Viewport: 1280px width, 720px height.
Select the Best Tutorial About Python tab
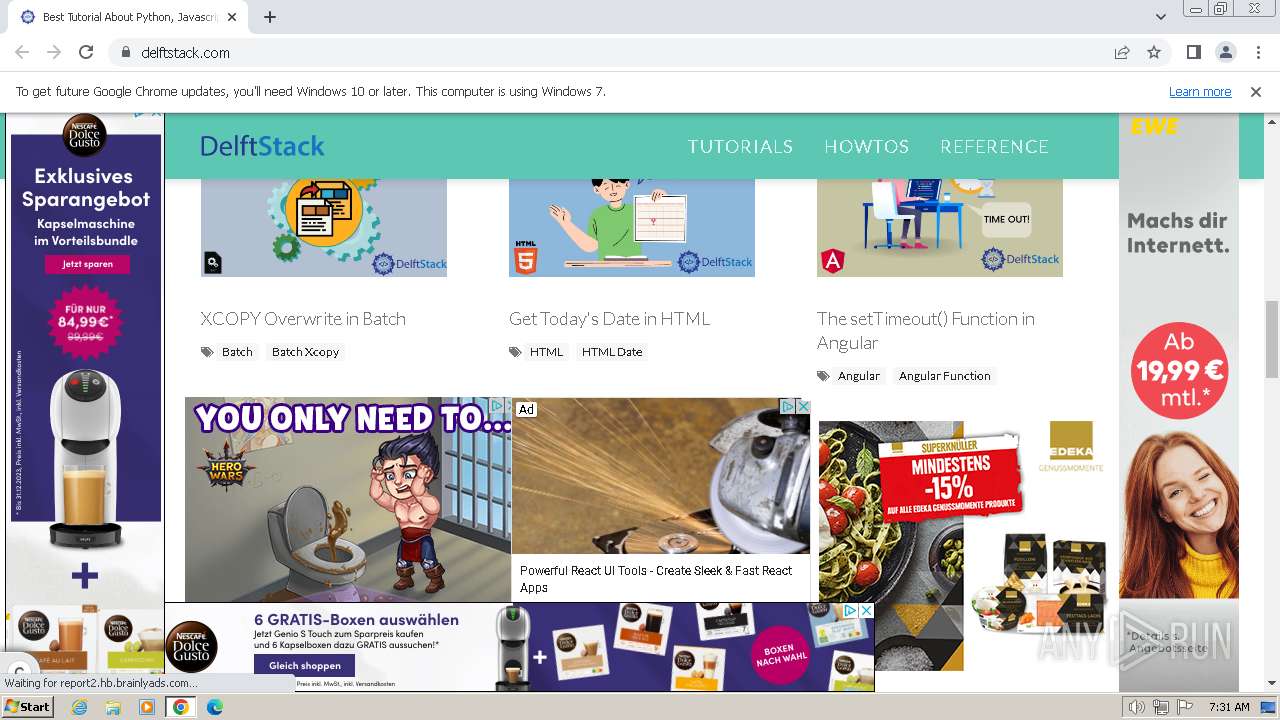[x=129, y=17]
